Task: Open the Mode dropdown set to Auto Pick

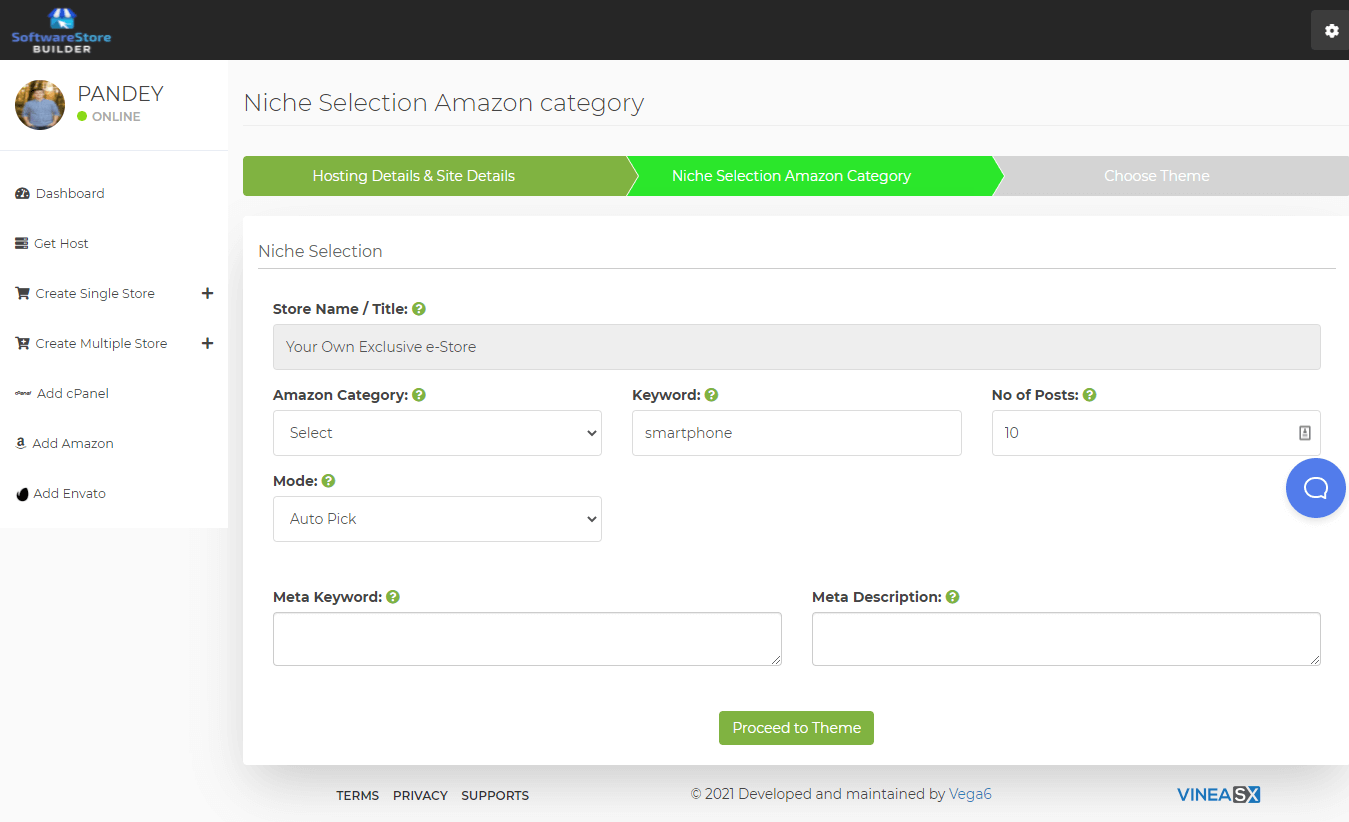Action: 437,519
